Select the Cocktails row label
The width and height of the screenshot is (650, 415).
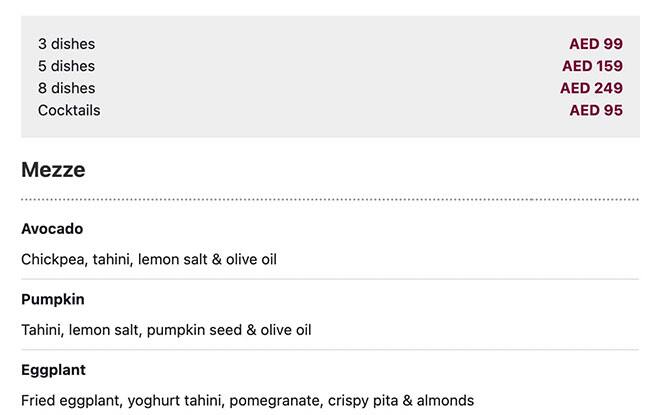point(69,110)
